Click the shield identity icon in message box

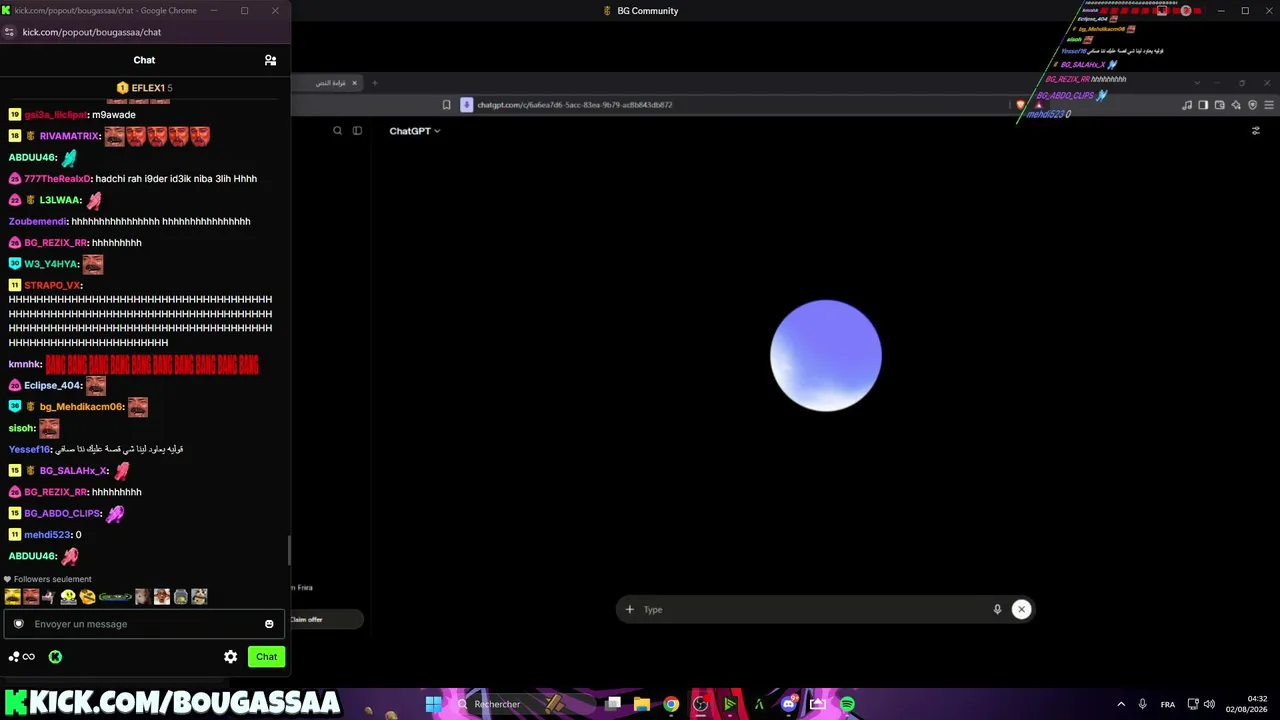click(18, 624)
